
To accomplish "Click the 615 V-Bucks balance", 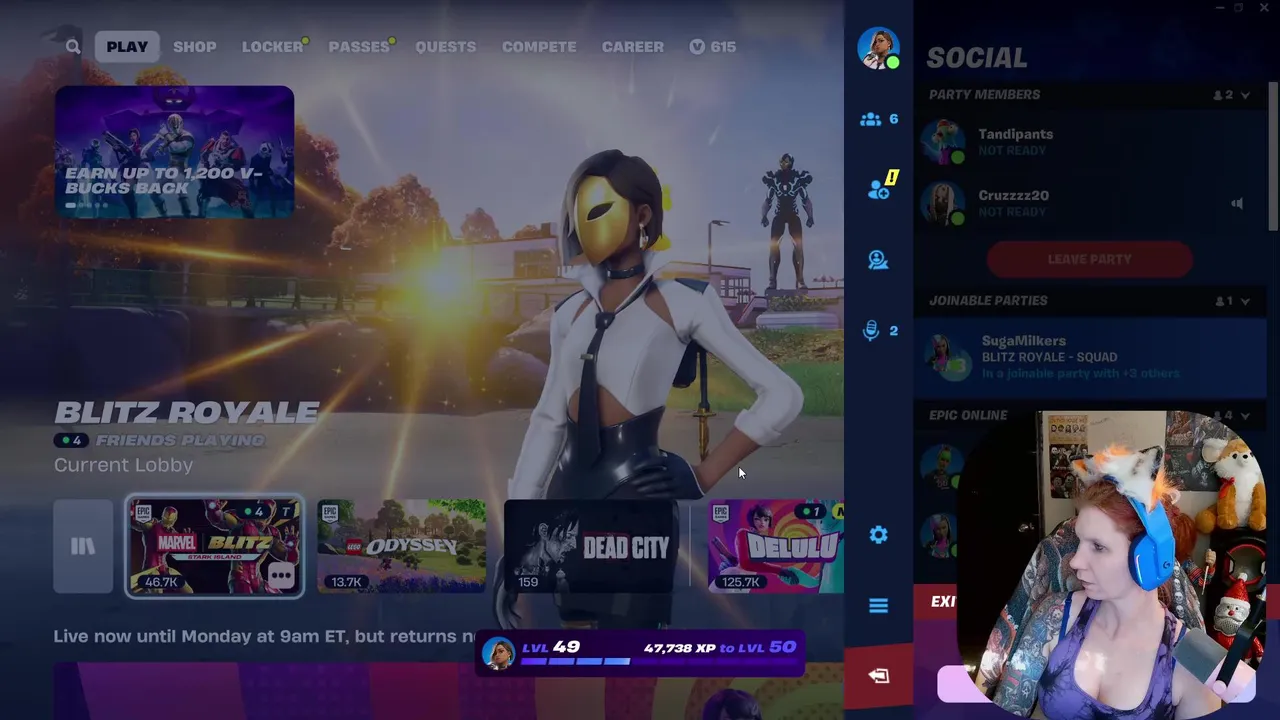I will 713,47.
